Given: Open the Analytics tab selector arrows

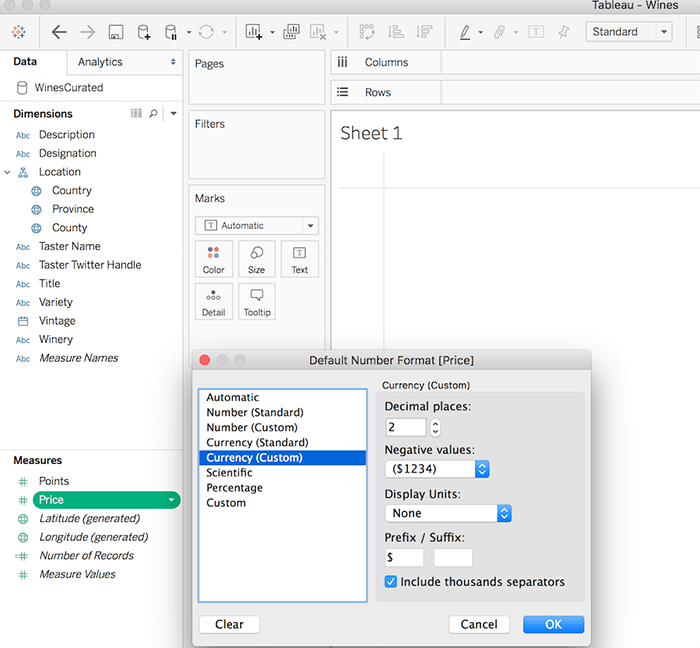Looking at the screenshot, I should [x=173, y=62].
